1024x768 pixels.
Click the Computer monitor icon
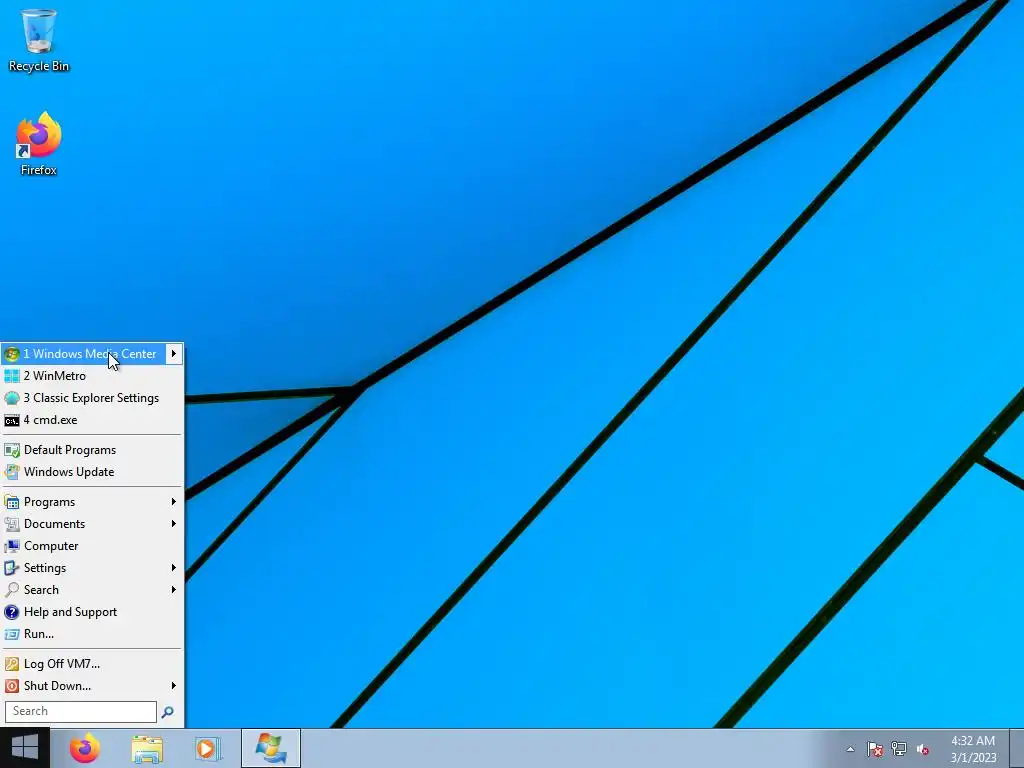click(12, 546)
